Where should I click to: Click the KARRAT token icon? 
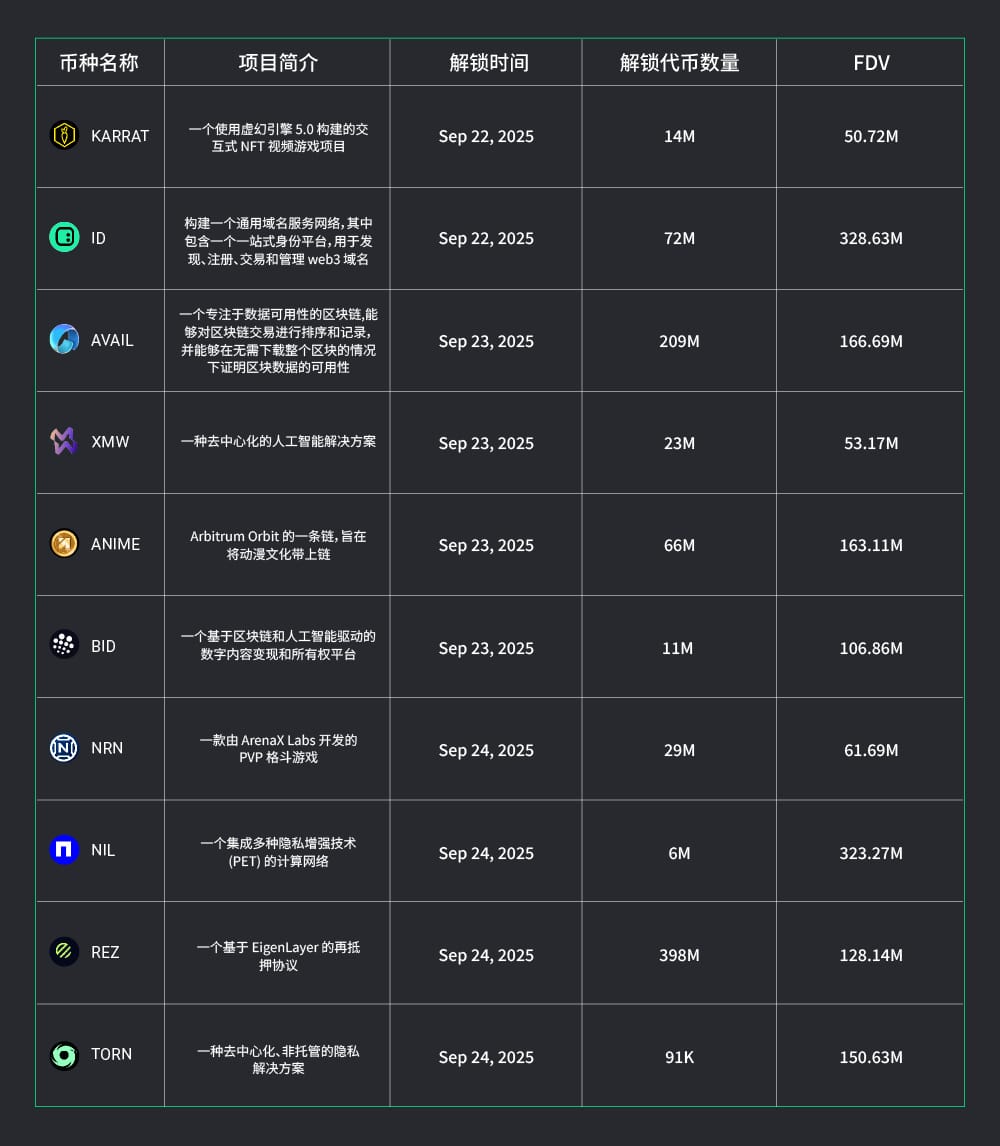click(64, 135)
